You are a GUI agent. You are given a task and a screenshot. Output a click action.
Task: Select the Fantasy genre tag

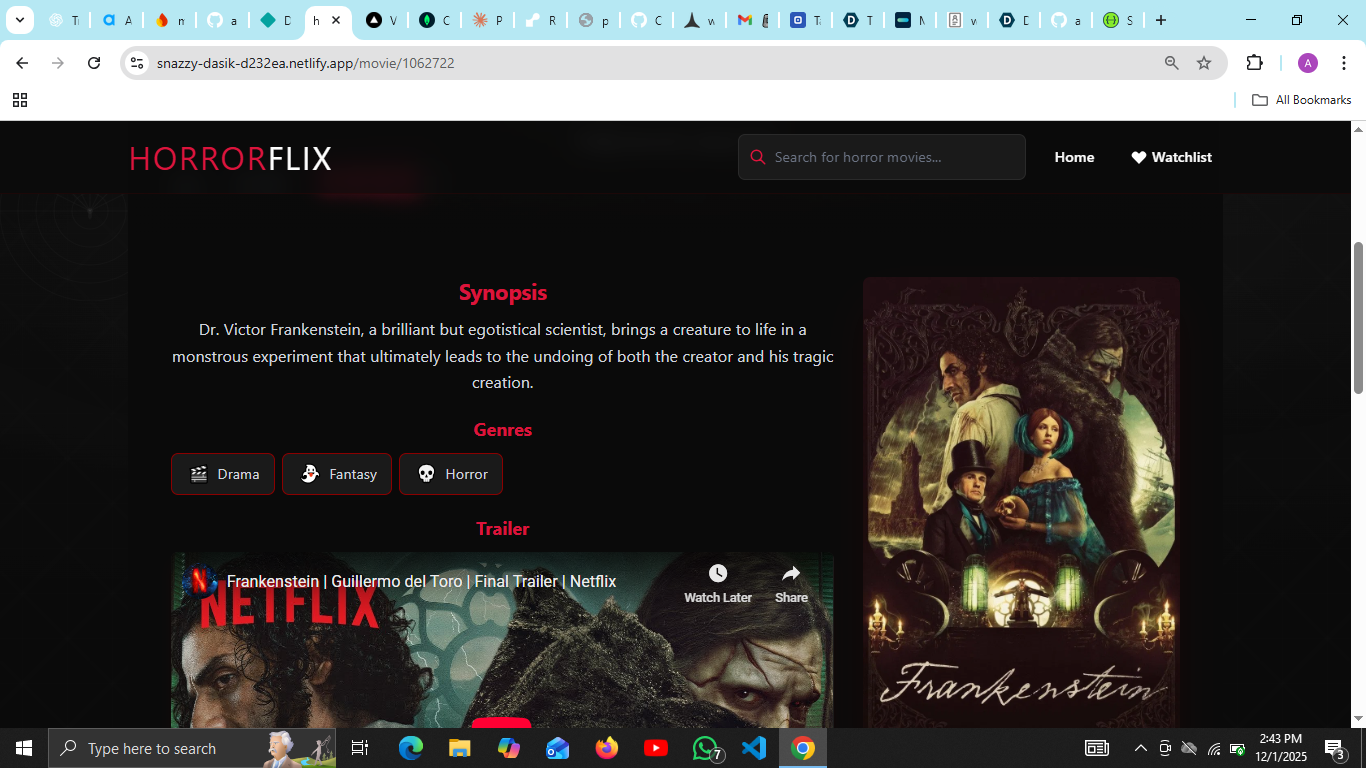(337, 474)
